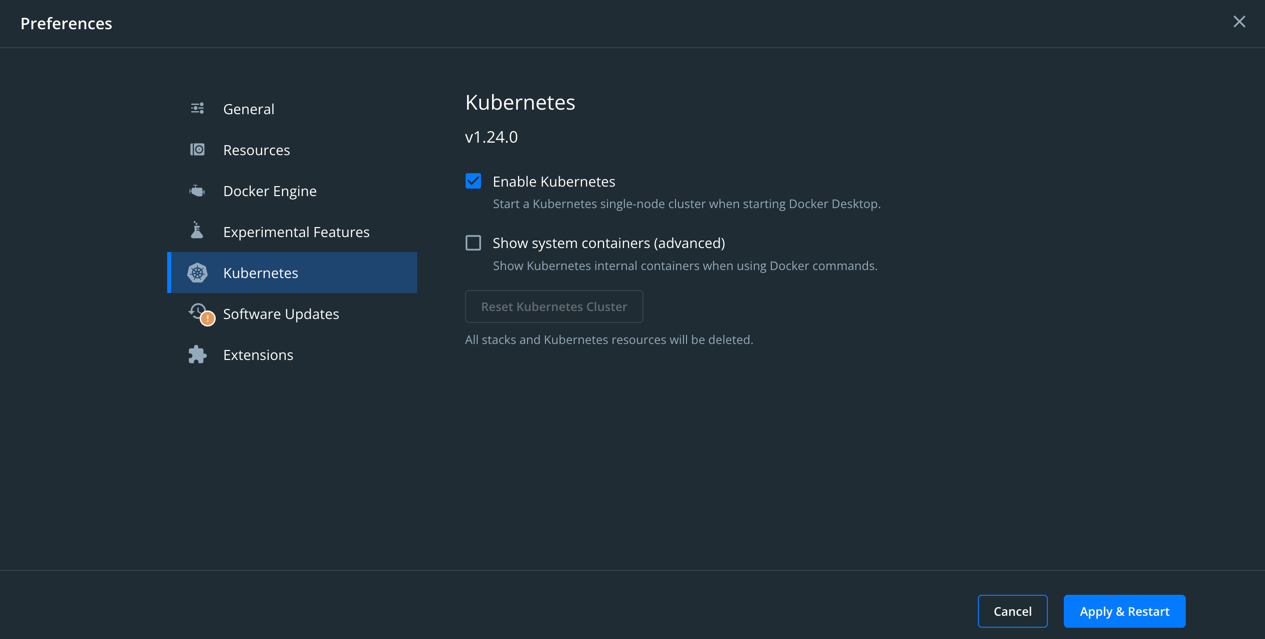Click the Preferences window title
This screenshot has height=639, width=1265.
point(66,23)
